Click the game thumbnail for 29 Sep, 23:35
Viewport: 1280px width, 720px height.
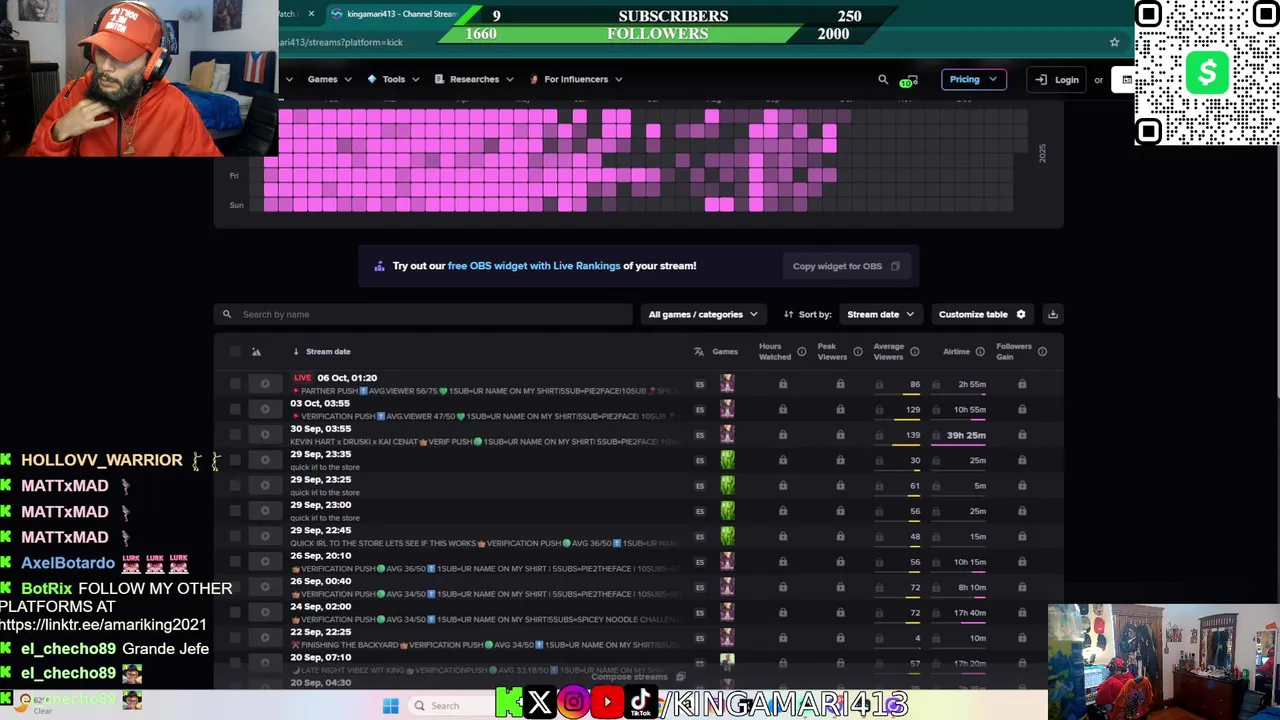tap(727, 460)
